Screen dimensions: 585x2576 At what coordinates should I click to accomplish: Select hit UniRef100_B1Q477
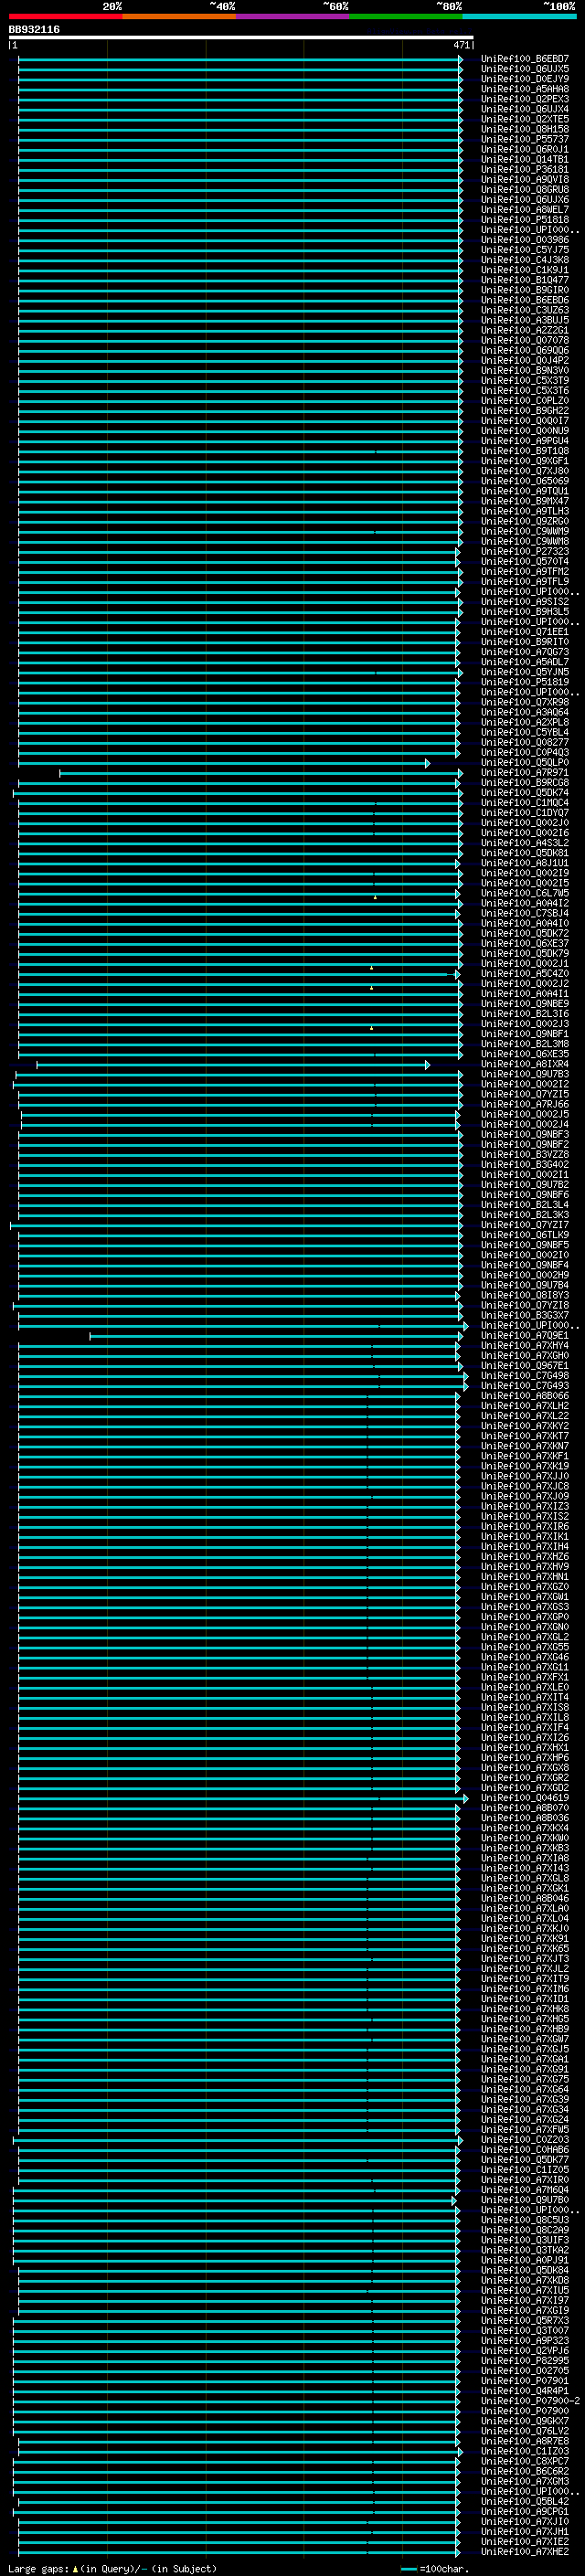525,280
